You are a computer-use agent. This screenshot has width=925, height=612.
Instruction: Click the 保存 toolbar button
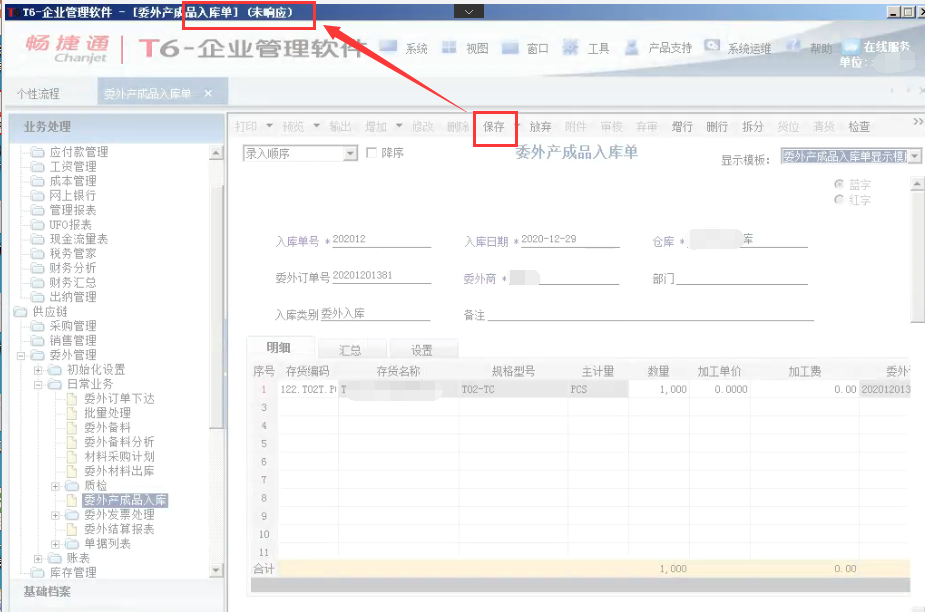[x=494, y=126]
